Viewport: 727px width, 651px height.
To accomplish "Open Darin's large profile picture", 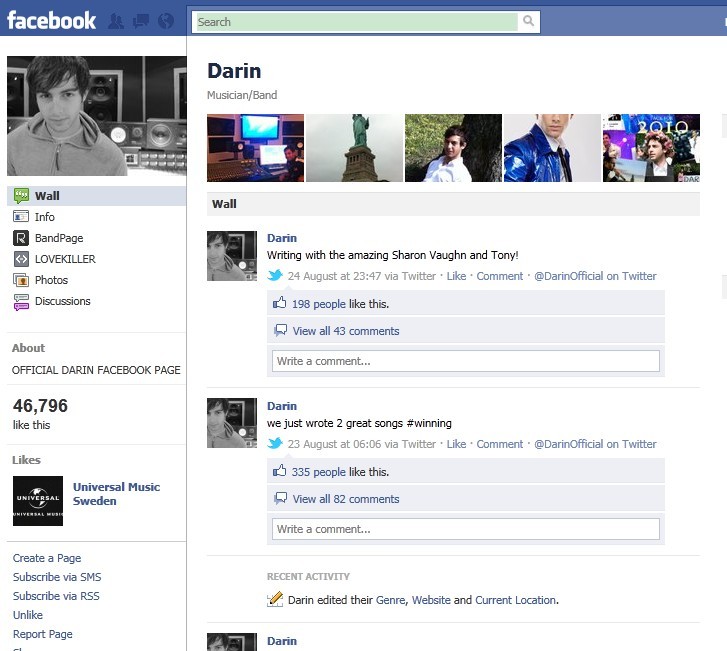I will pos(97,116).
